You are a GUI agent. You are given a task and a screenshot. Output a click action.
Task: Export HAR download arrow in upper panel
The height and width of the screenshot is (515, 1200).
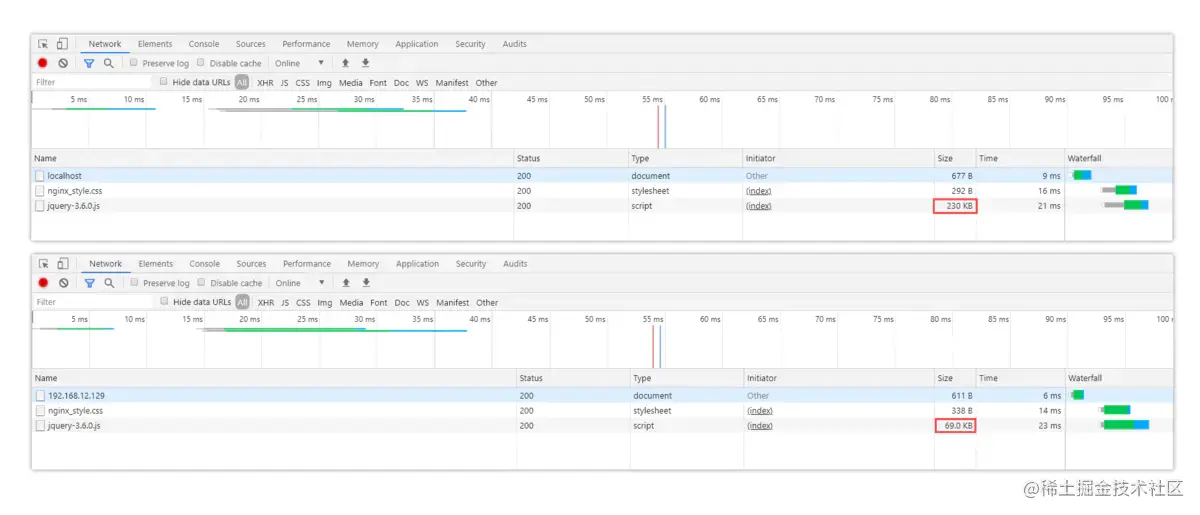pos(366,63)
